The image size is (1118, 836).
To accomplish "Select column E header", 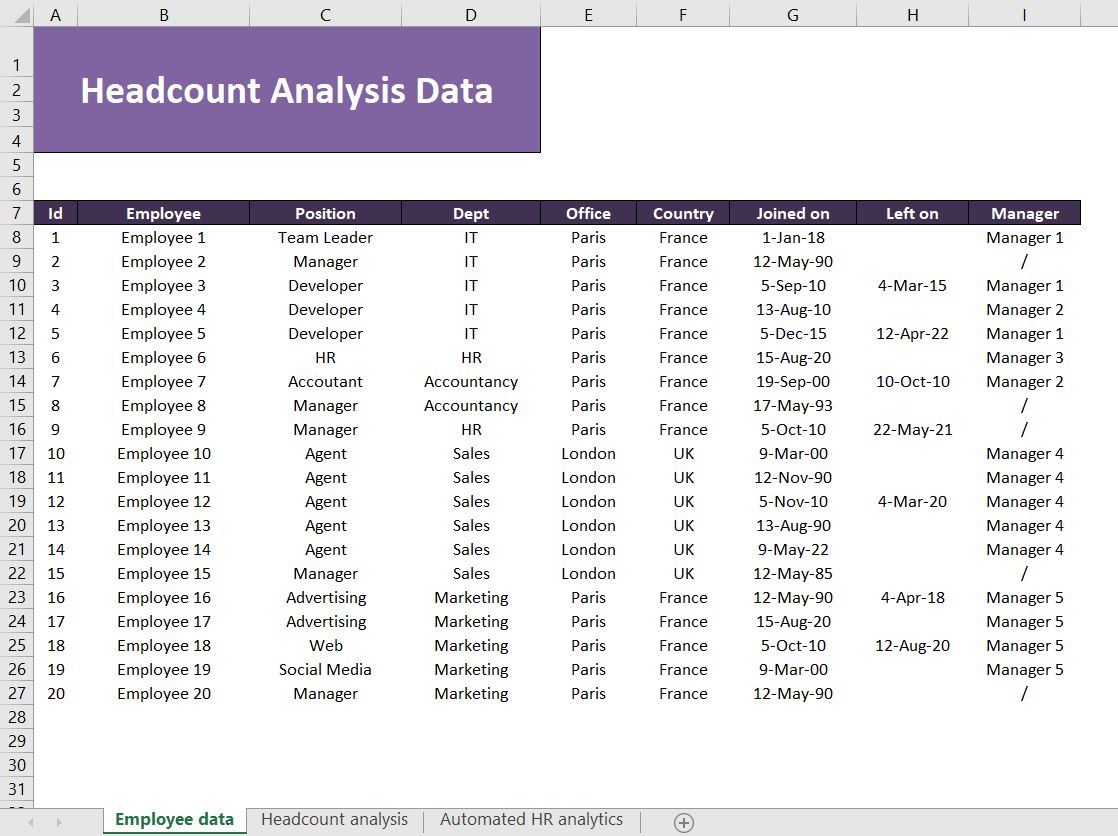I will [x=588, y=15].
